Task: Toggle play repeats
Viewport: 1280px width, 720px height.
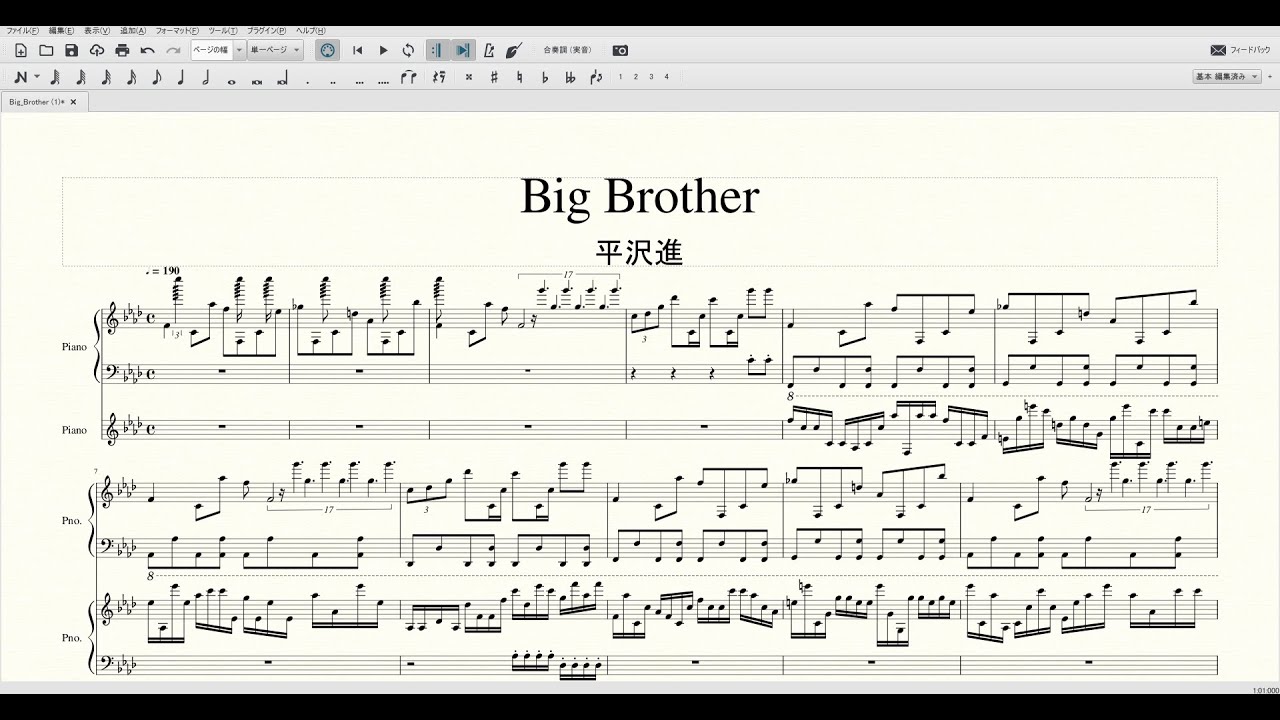Action: [x=437, y=50]
